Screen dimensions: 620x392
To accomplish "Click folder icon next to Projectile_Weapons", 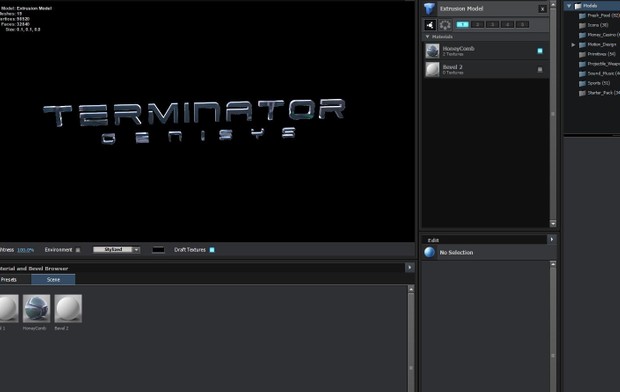I will click(x=582, y=64).
